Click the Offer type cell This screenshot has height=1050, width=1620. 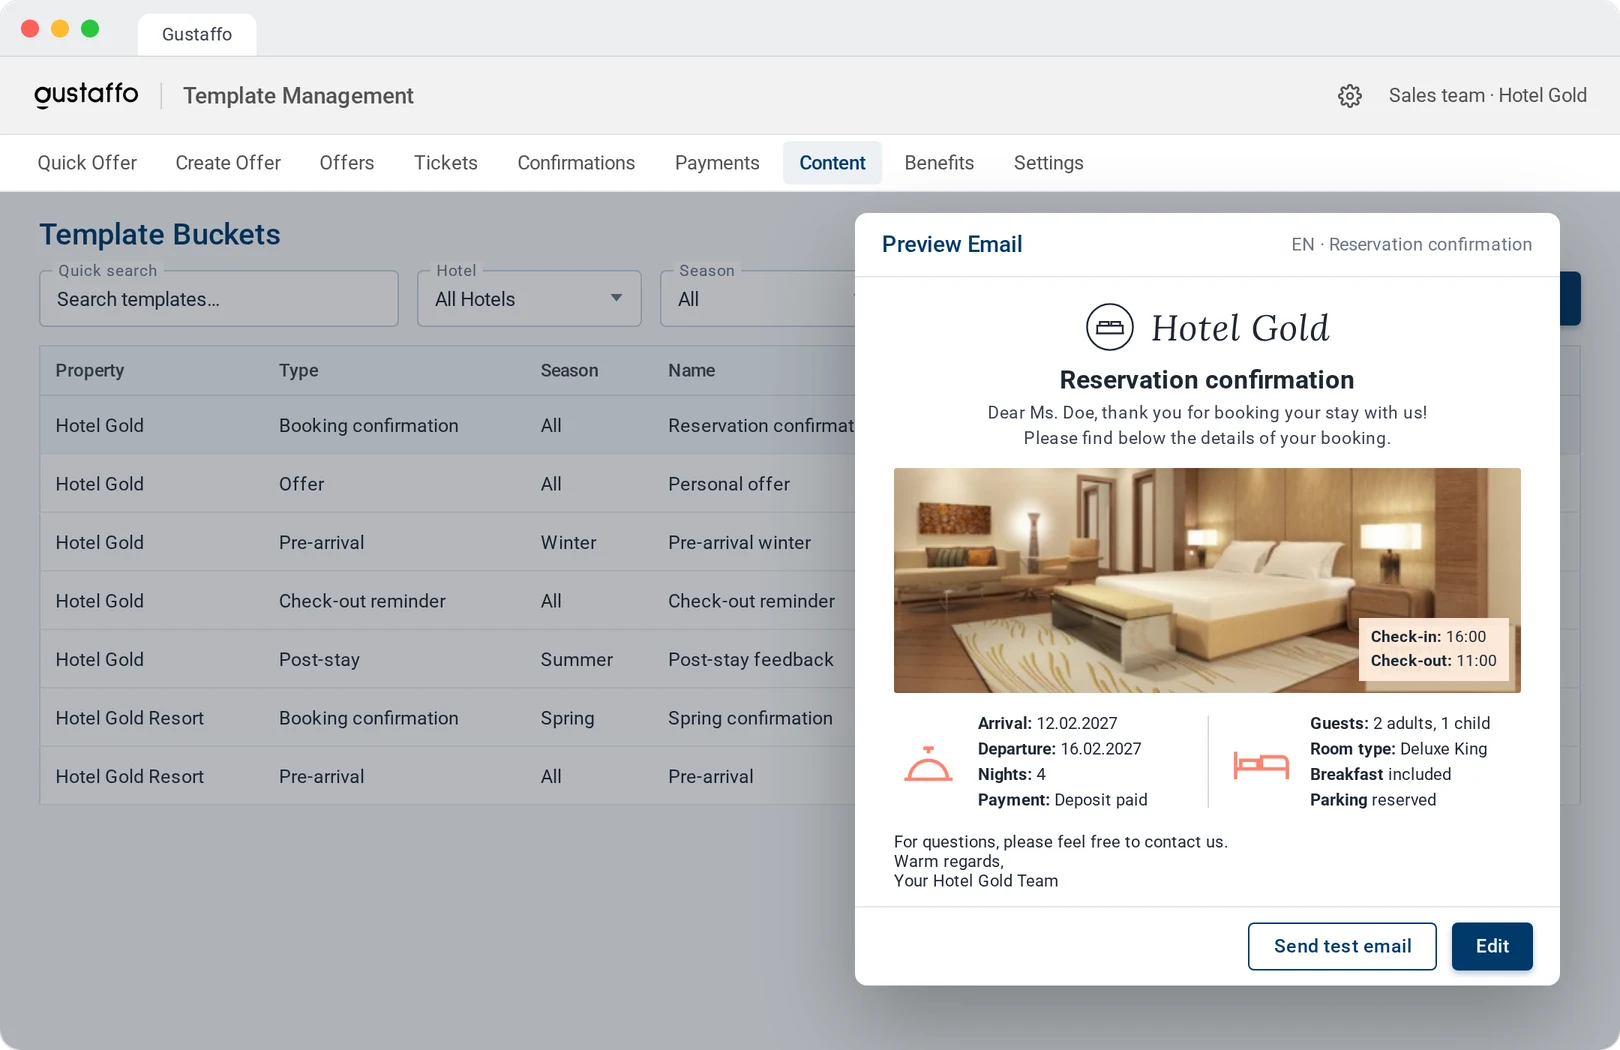click(301, 484)
